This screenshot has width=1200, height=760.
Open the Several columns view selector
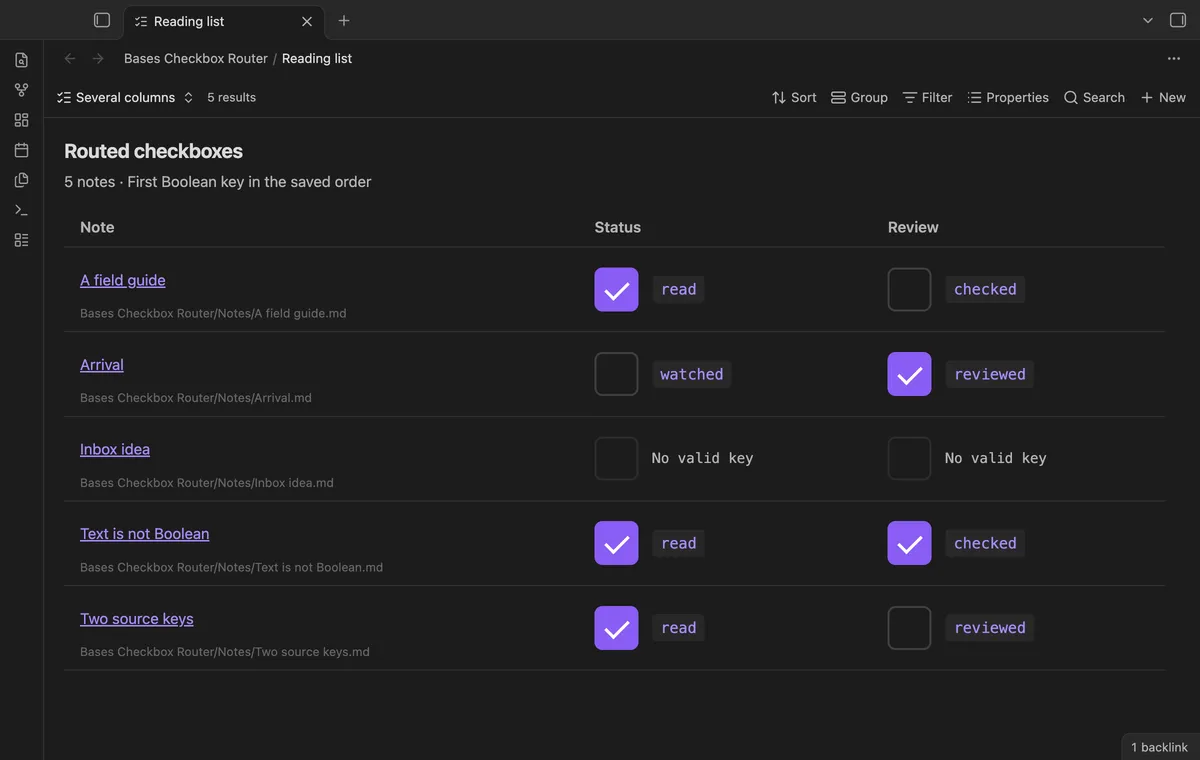[125, 97]
